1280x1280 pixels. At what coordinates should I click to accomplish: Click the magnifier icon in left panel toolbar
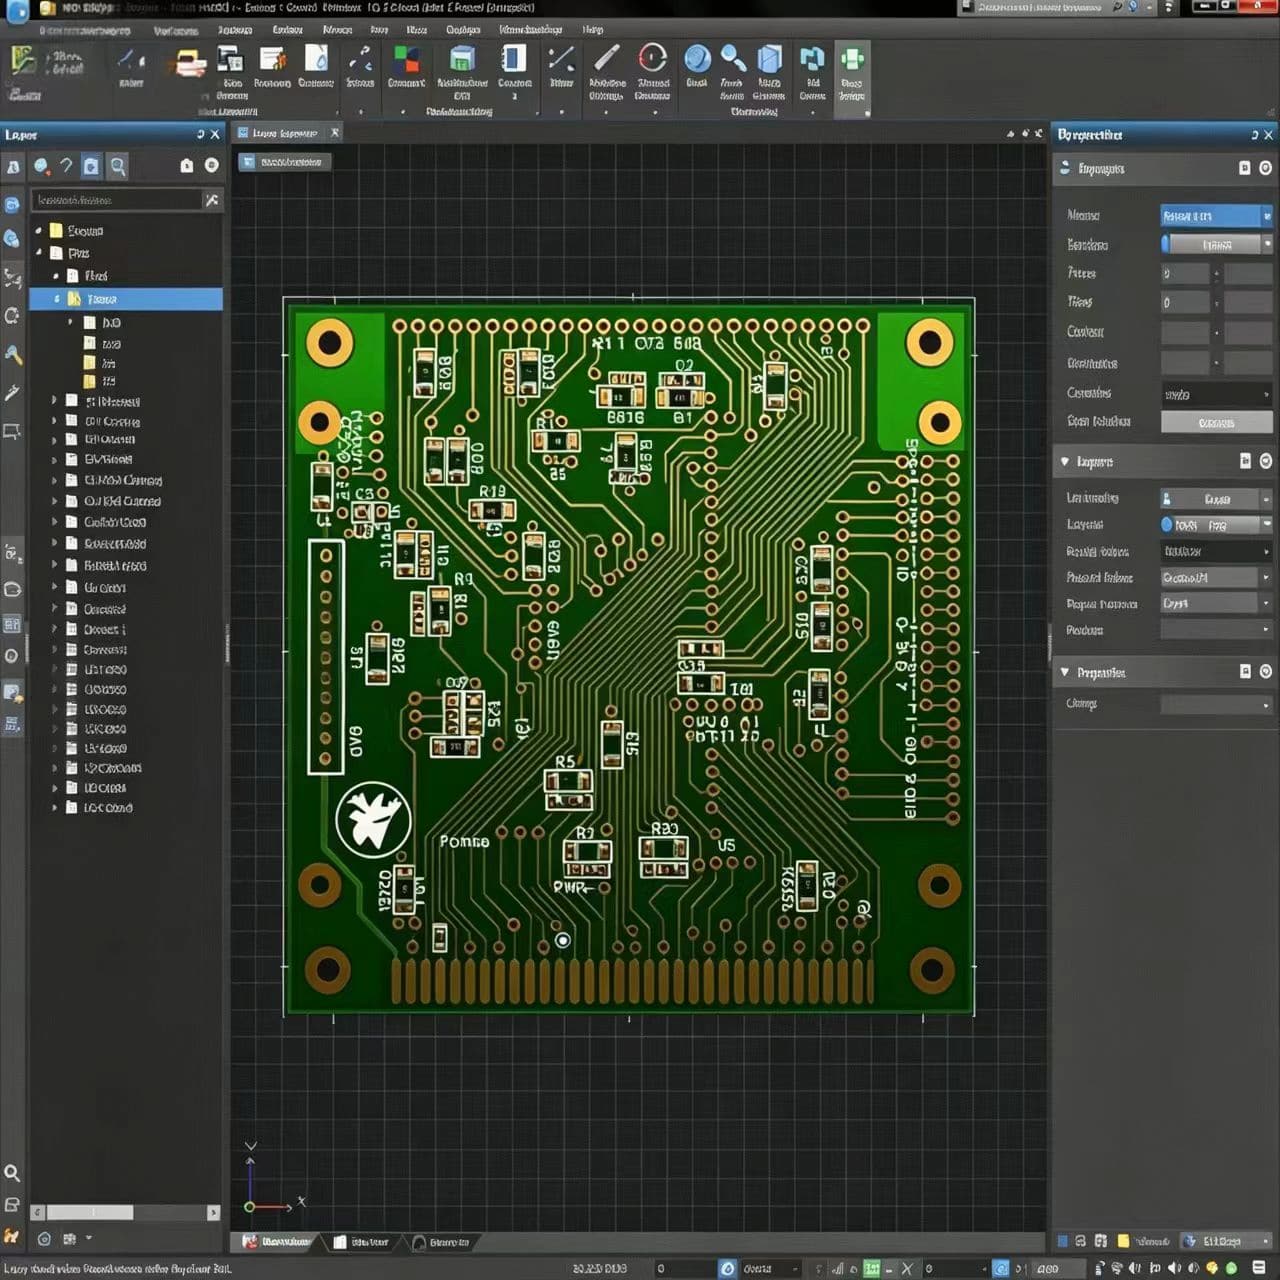[x=118, y=166]
